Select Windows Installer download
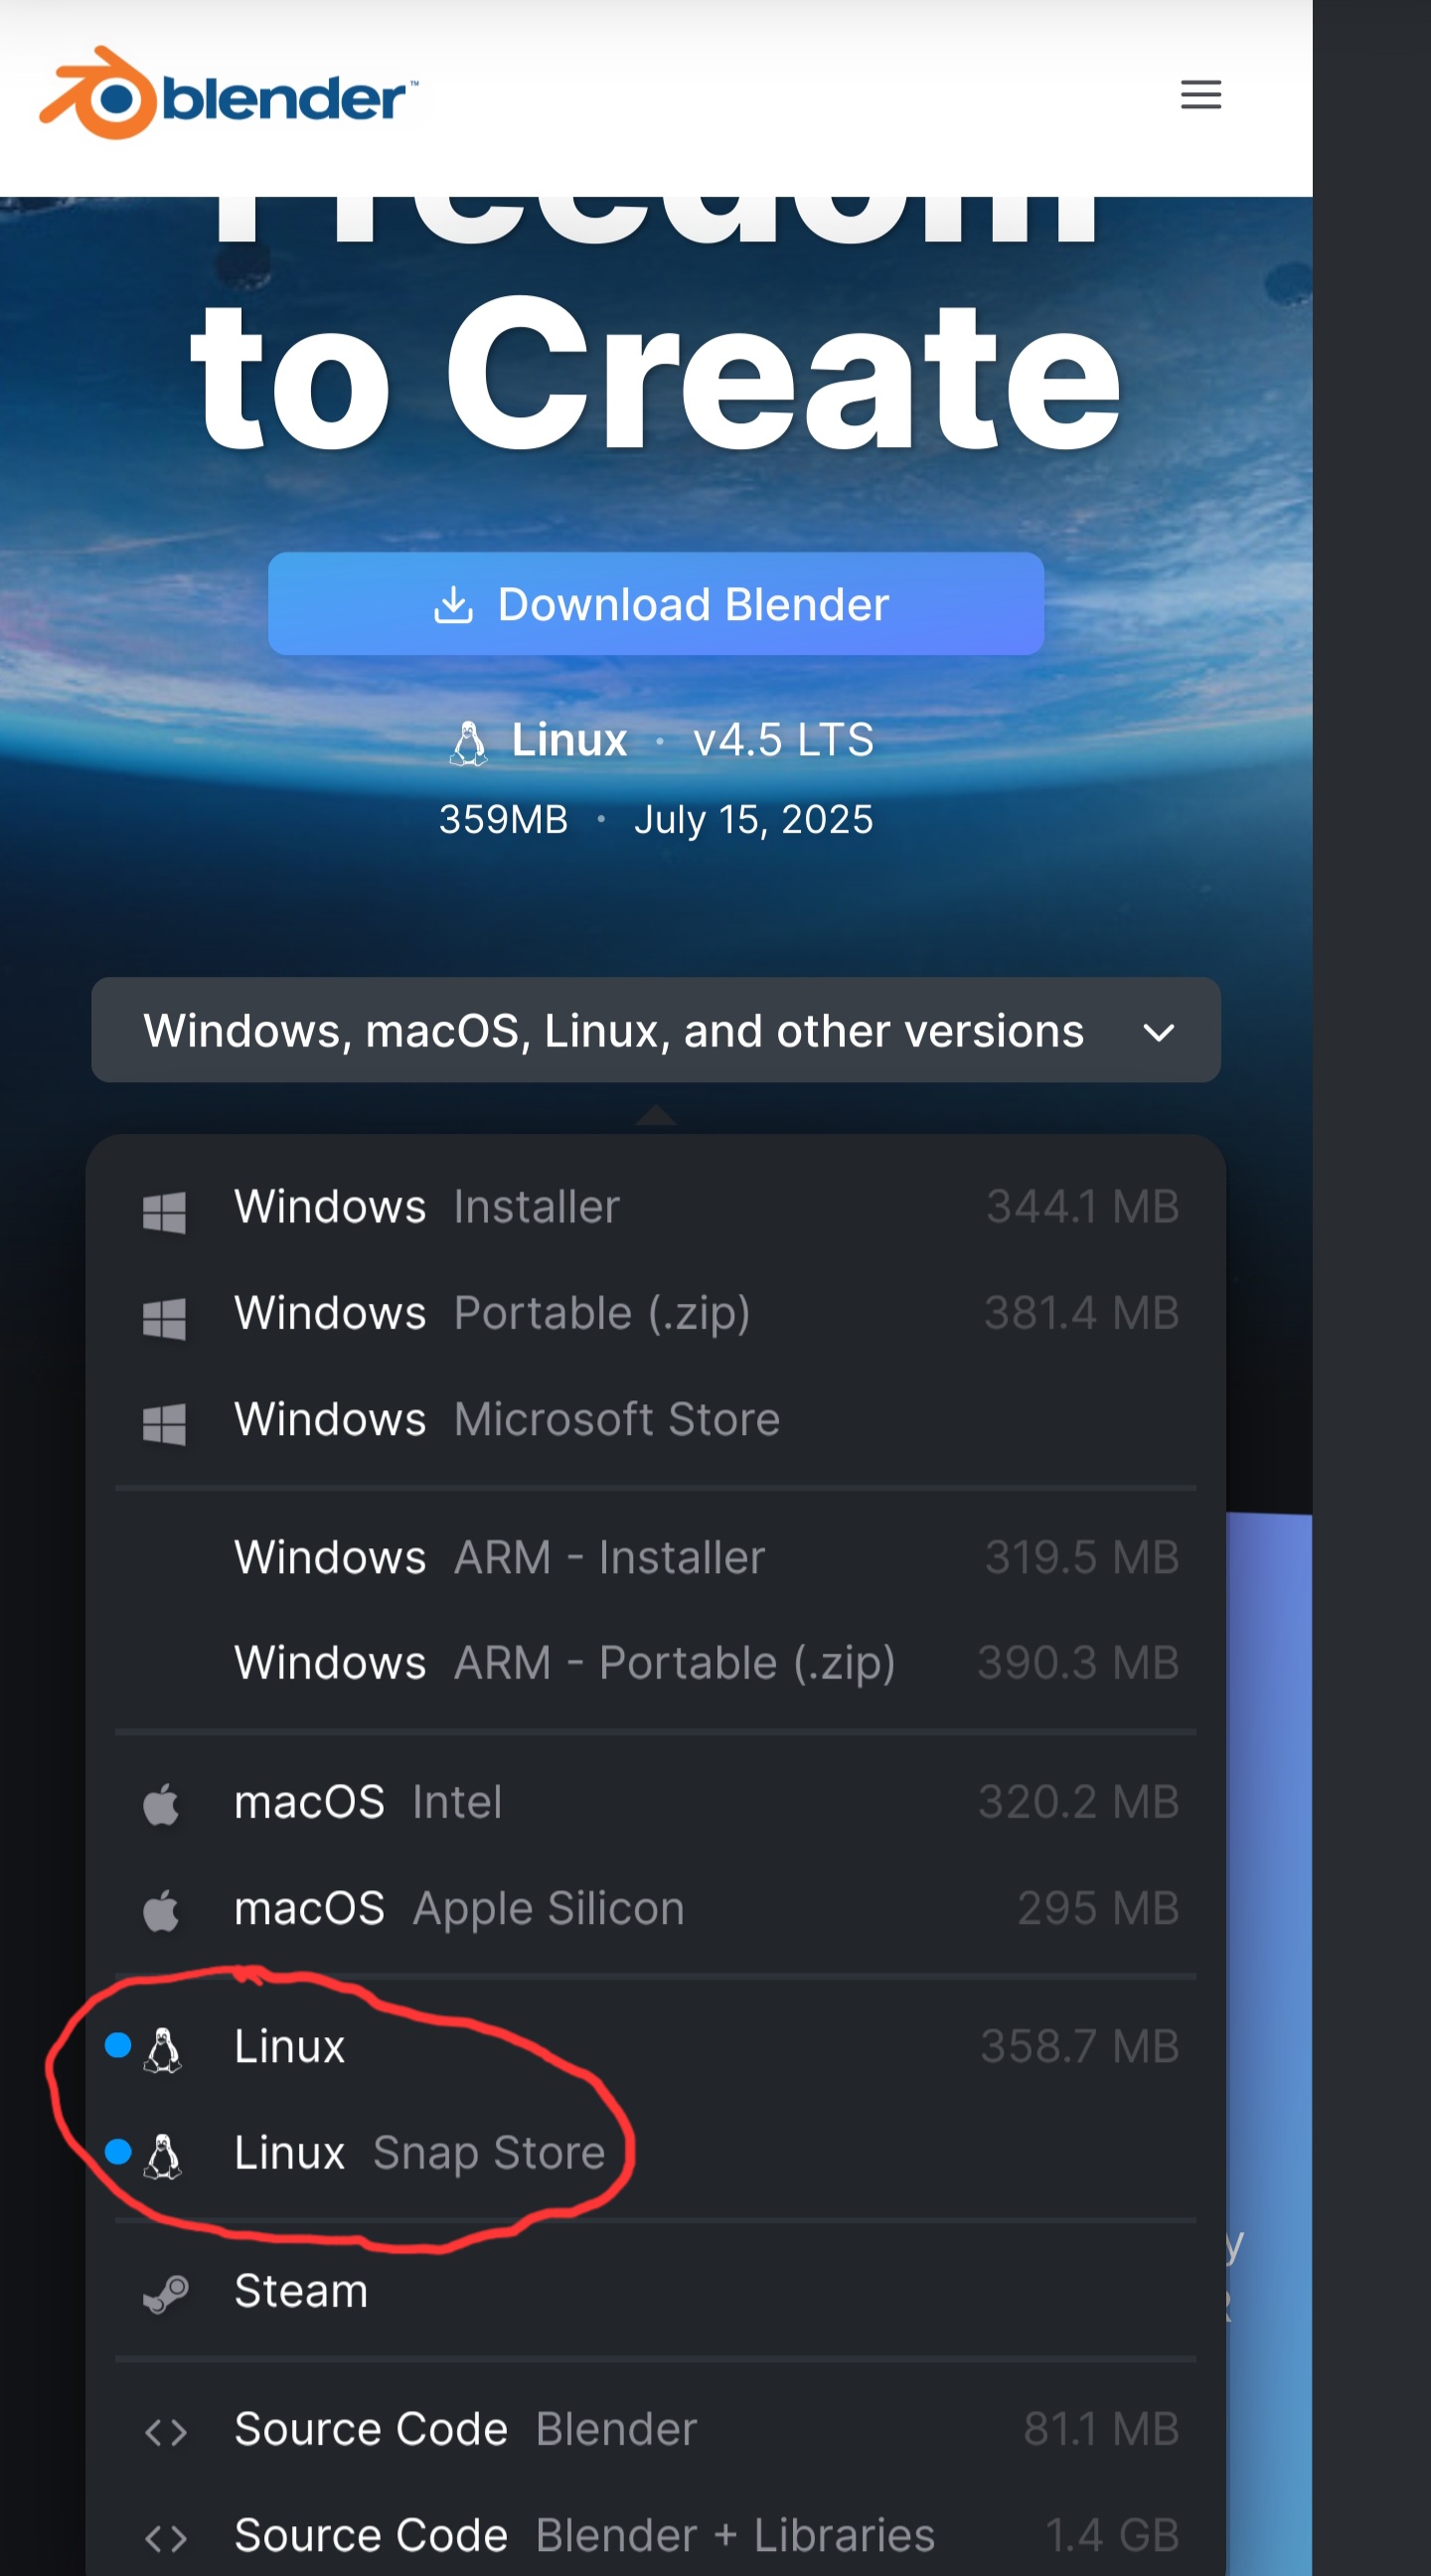The image size is (1431, 2576). pos(656,1207)
